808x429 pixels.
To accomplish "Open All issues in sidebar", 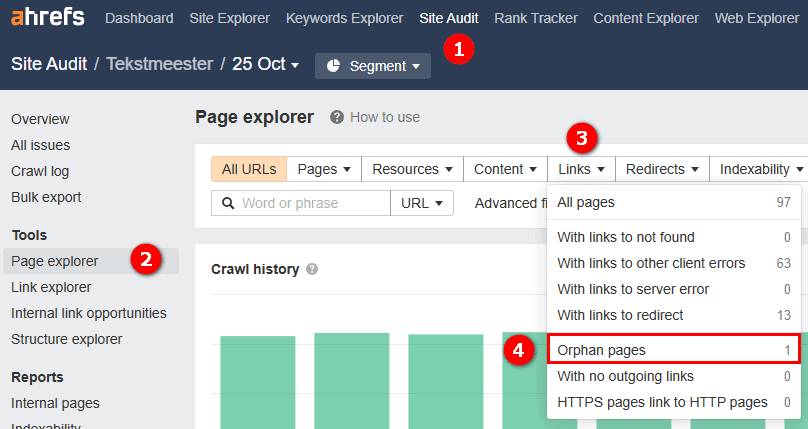I will point(41,145).
